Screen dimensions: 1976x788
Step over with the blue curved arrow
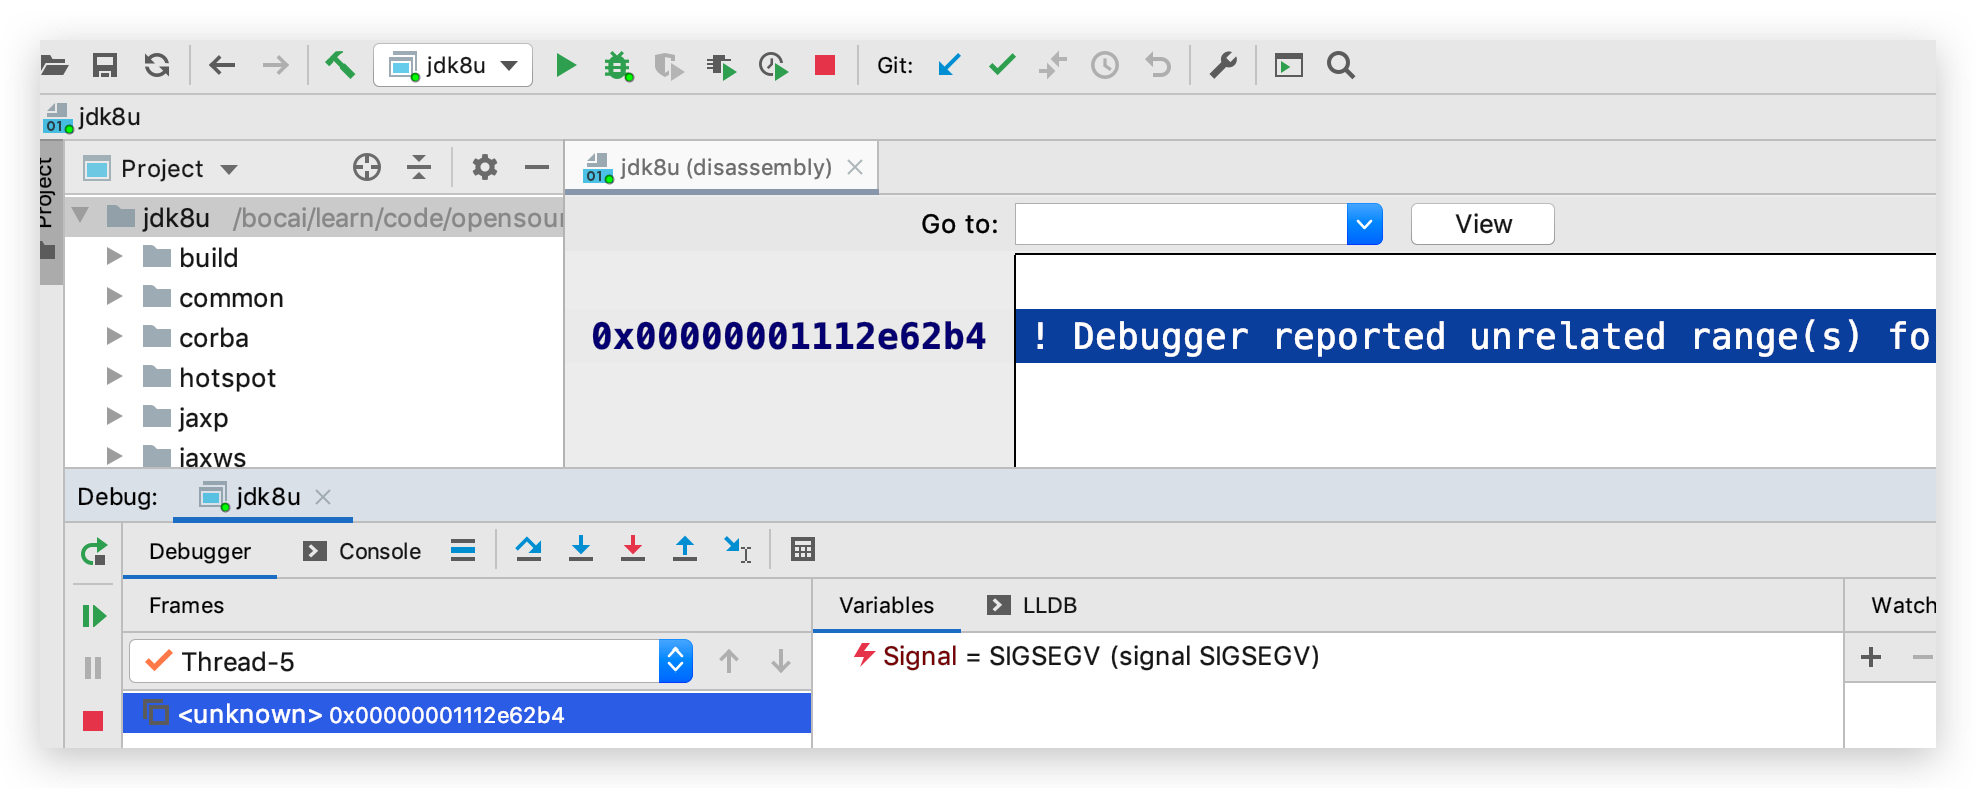tap(529, 549)
